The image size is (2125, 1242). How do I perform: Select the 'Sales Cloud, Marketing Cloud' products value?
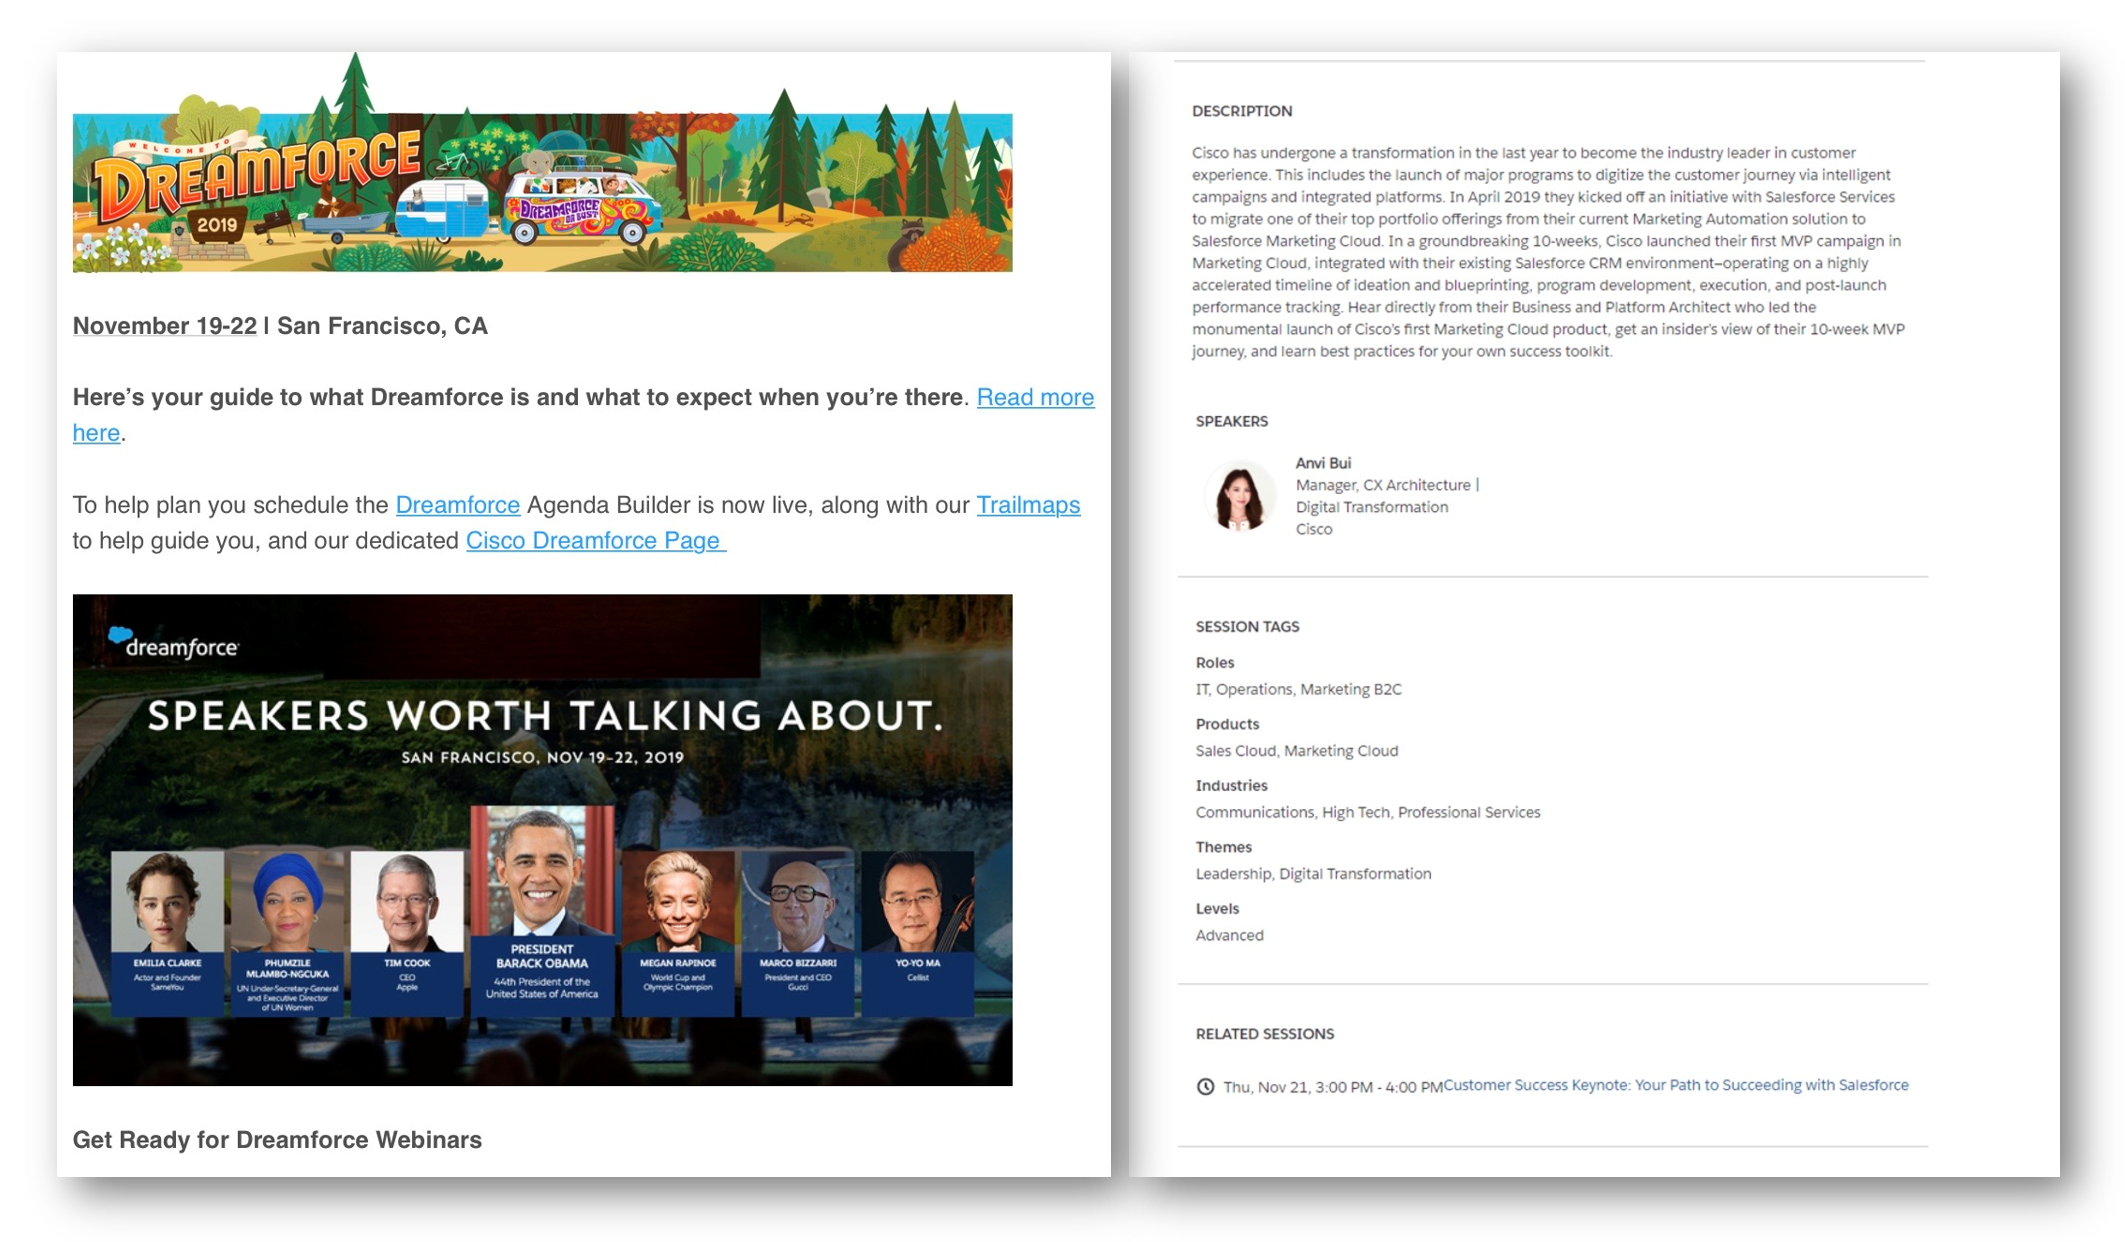click(x=1297, y=750)
